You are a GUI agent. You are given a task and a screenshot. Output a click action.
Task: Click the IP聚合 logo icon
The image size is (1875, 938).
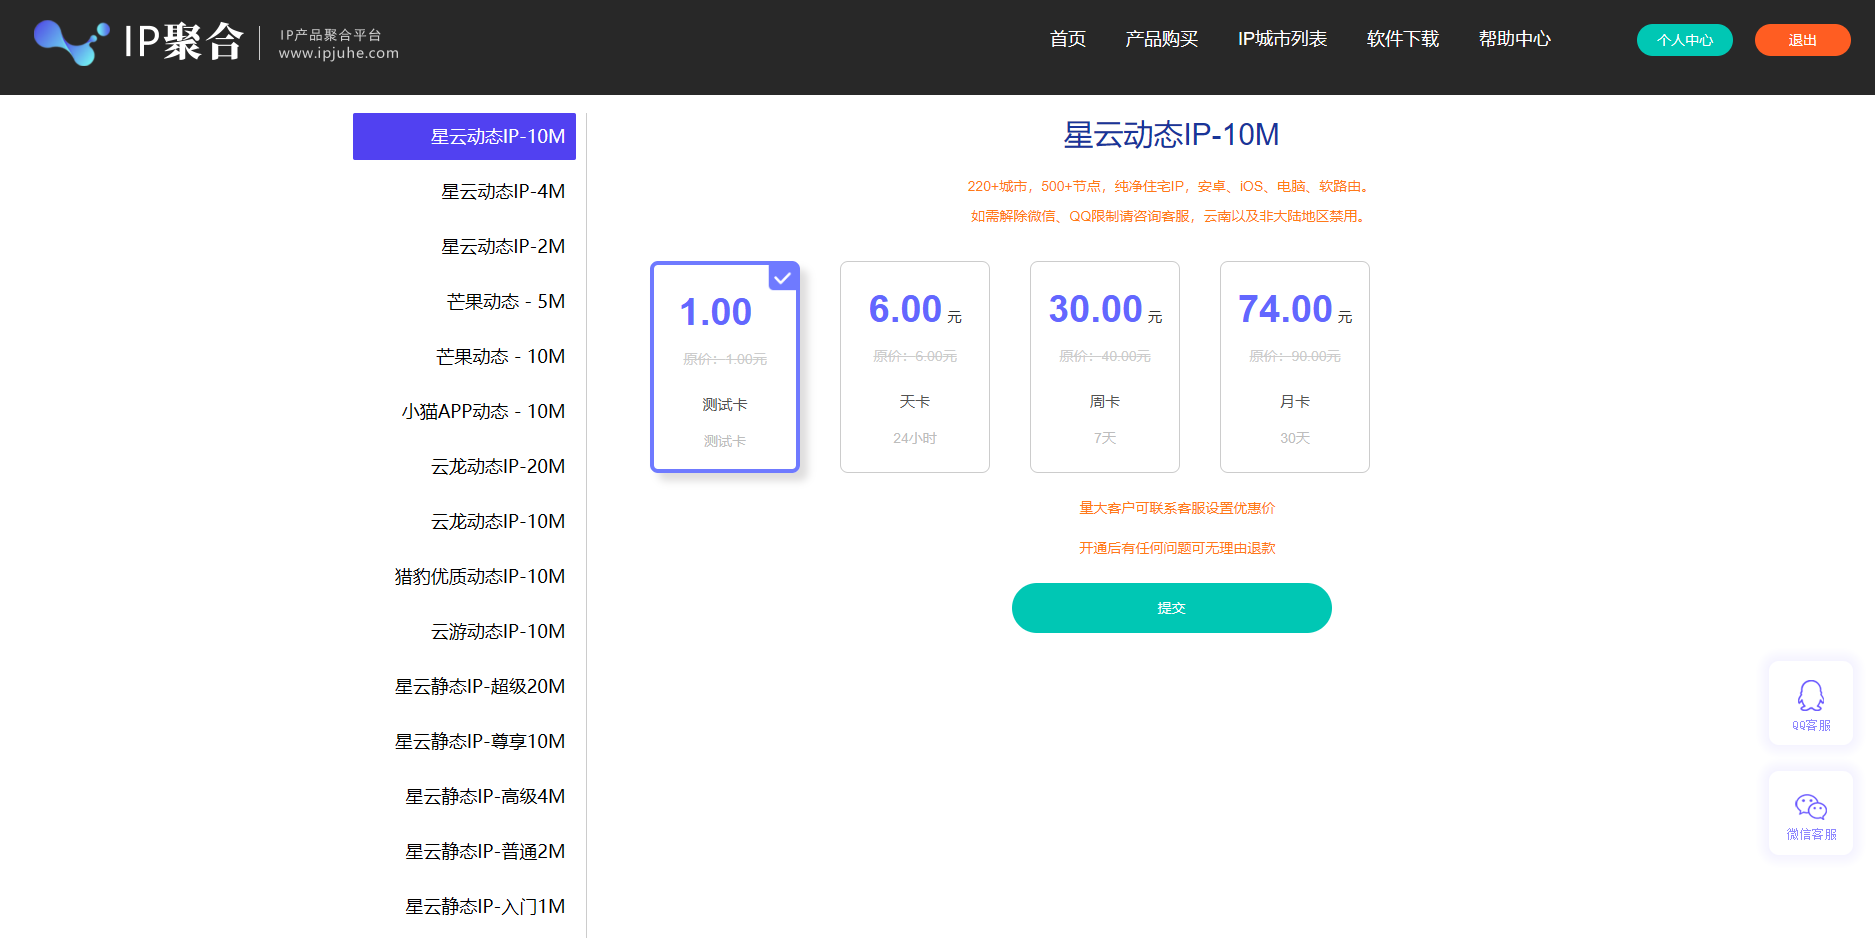click(71, 42)
